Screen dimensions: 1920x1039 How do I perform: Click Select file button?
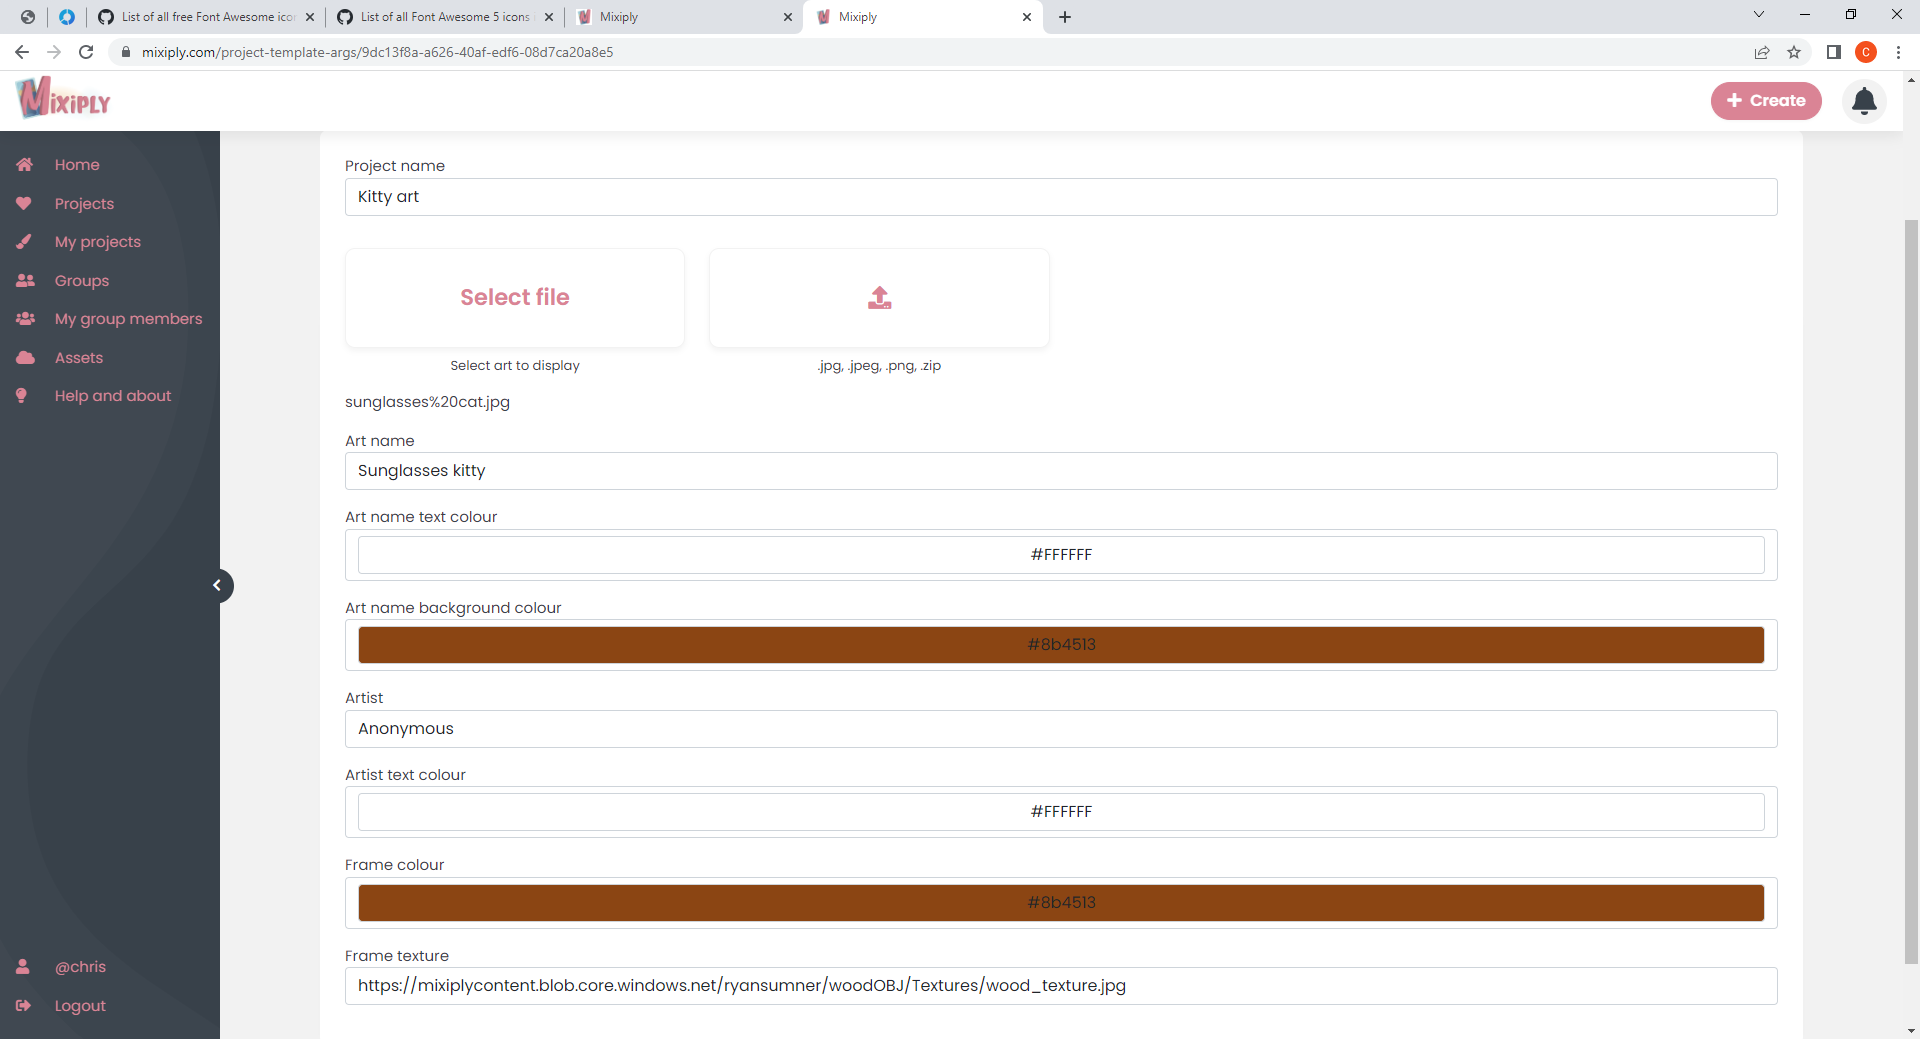(x=515, y=298)
